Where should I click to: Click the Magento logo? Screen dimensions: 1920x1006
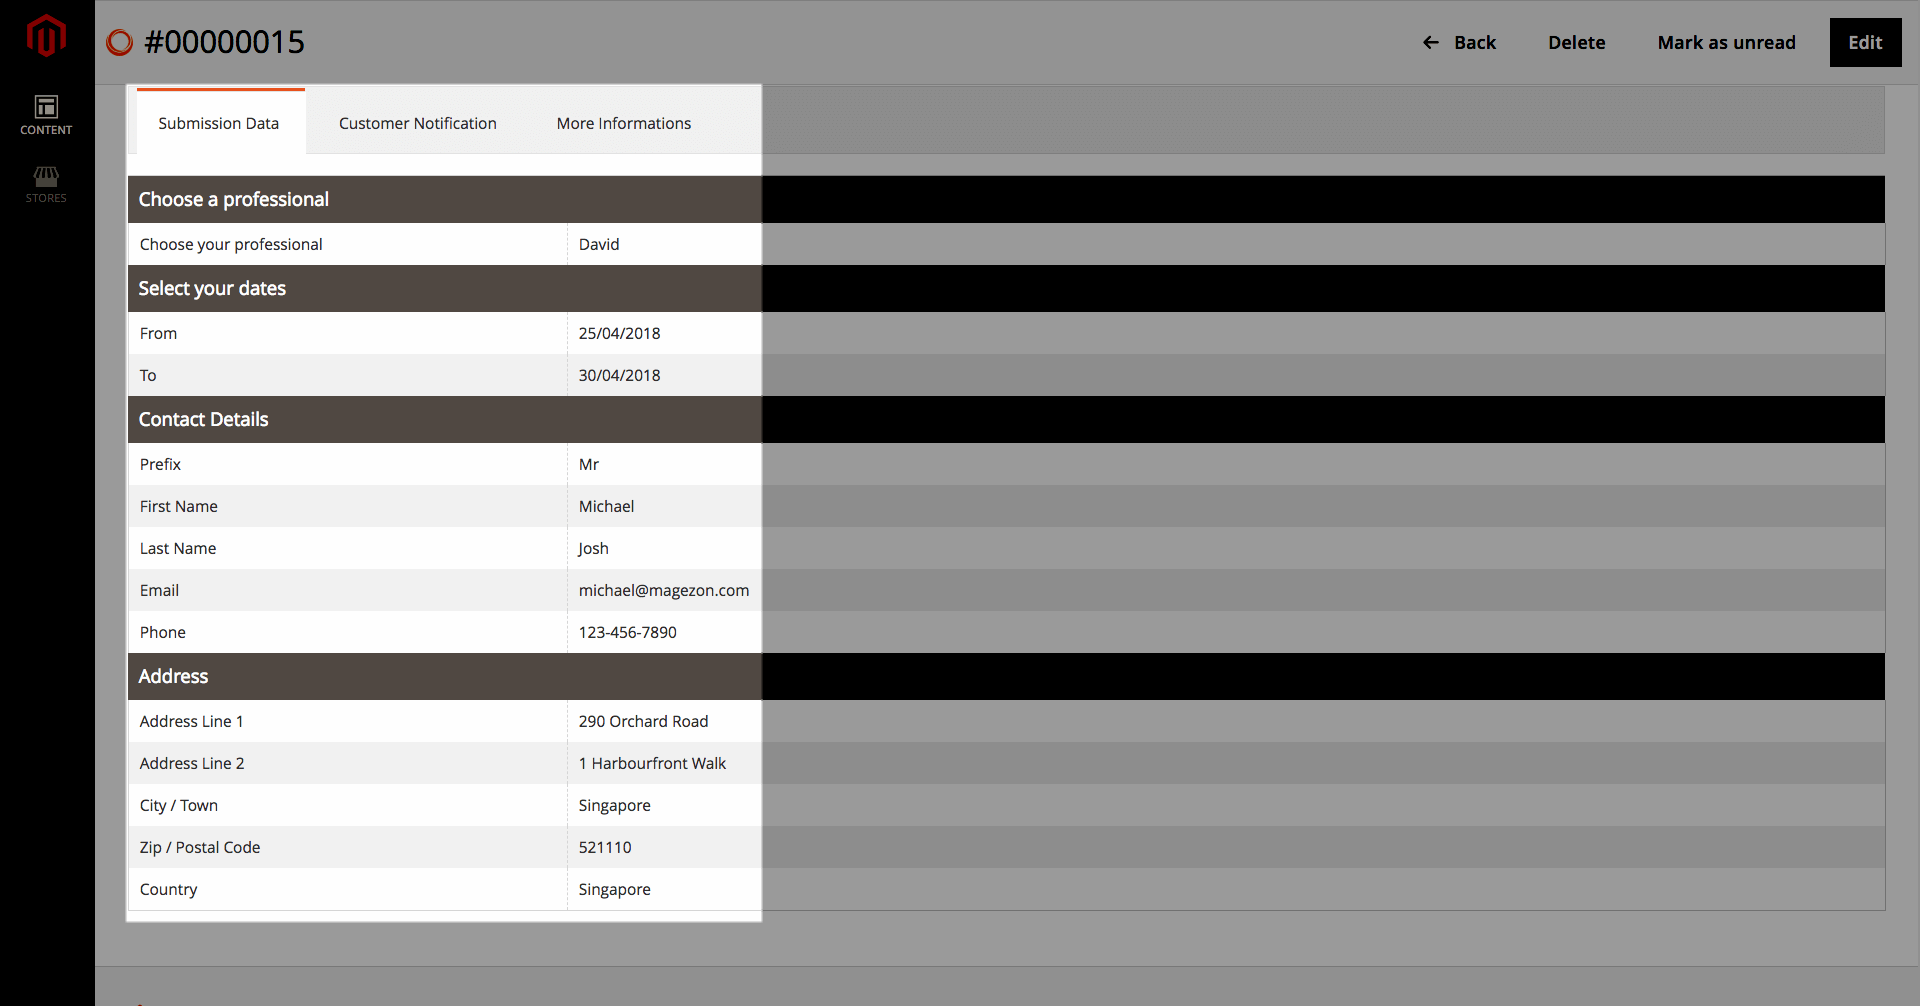click(46, 36)
